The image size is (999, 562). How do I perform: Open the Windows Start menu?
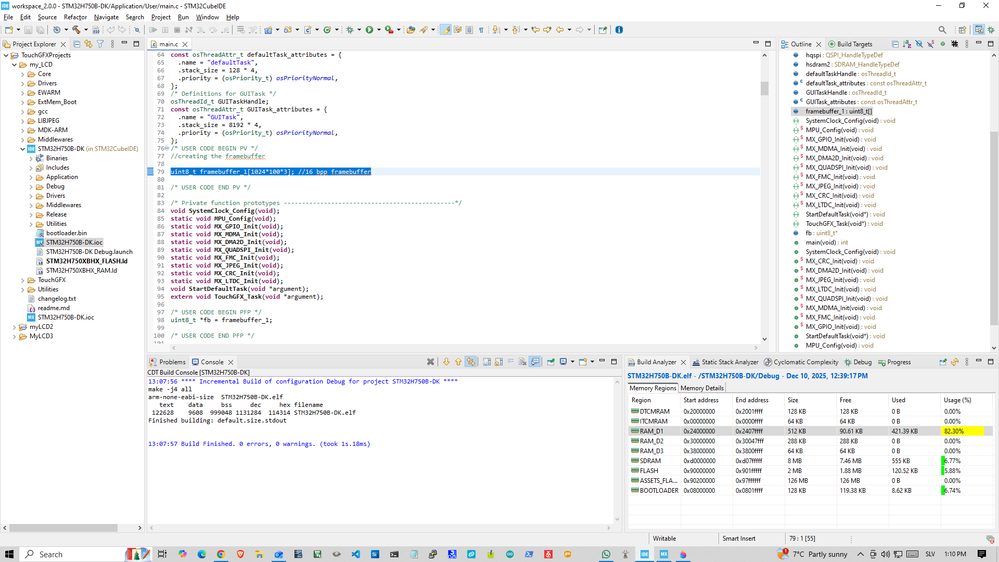coord(10,554)
